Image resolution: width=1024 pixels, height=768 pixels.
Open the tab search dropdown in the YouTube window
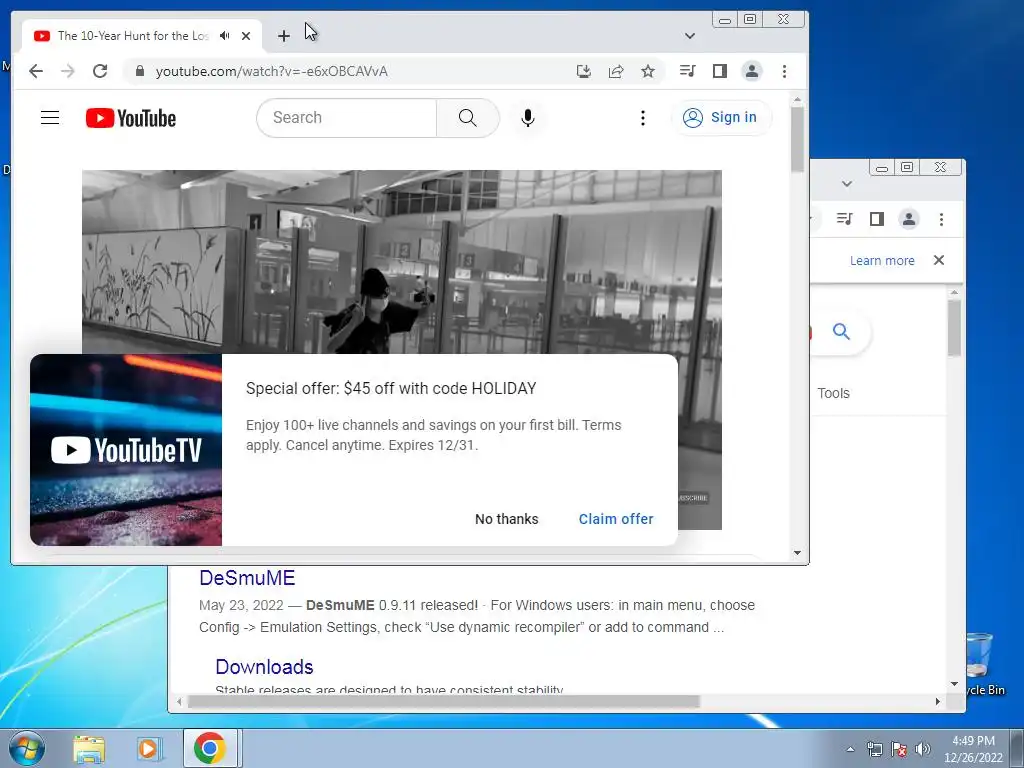690,36
